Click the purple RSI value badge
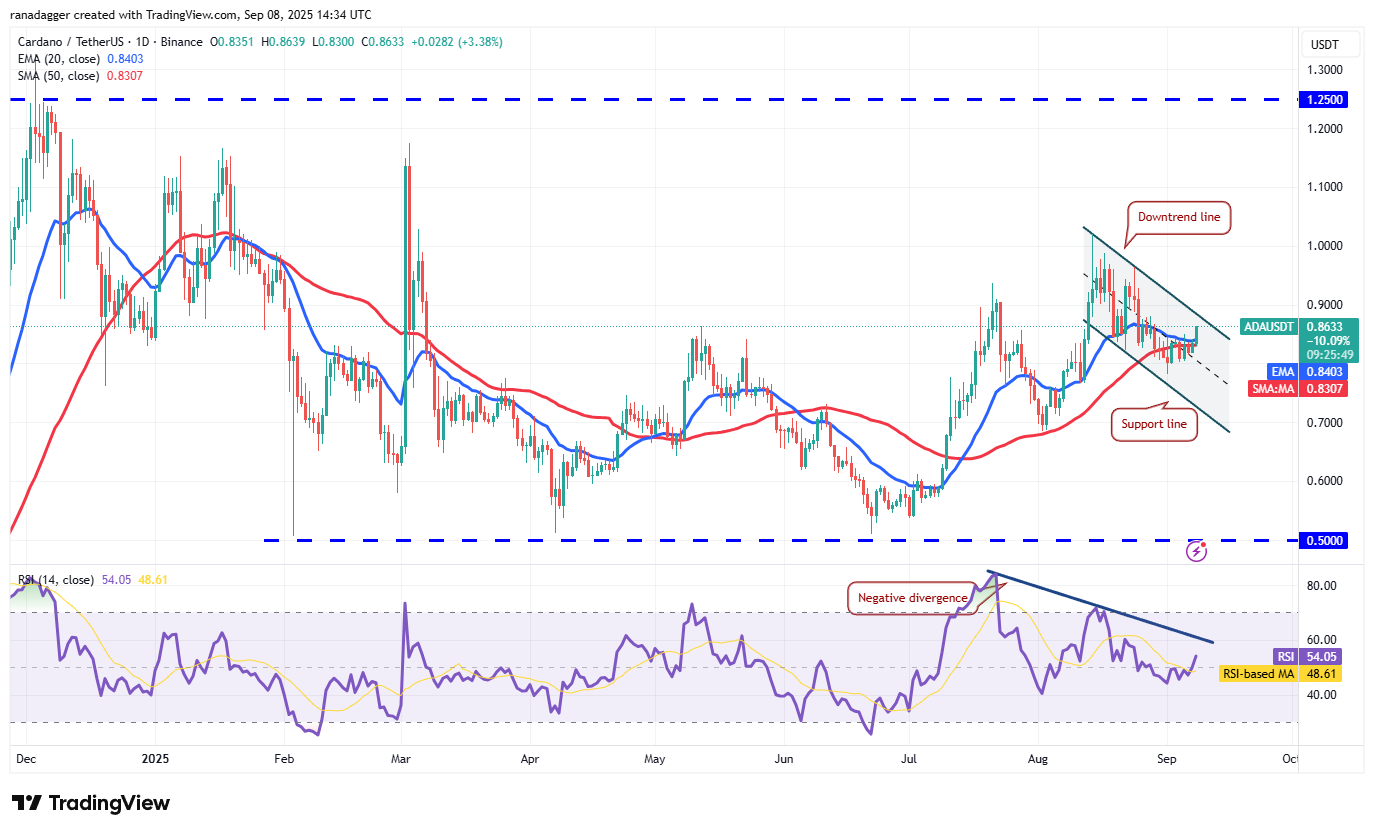Viewport: 1374px width, 833px height. pos(1290,656)
